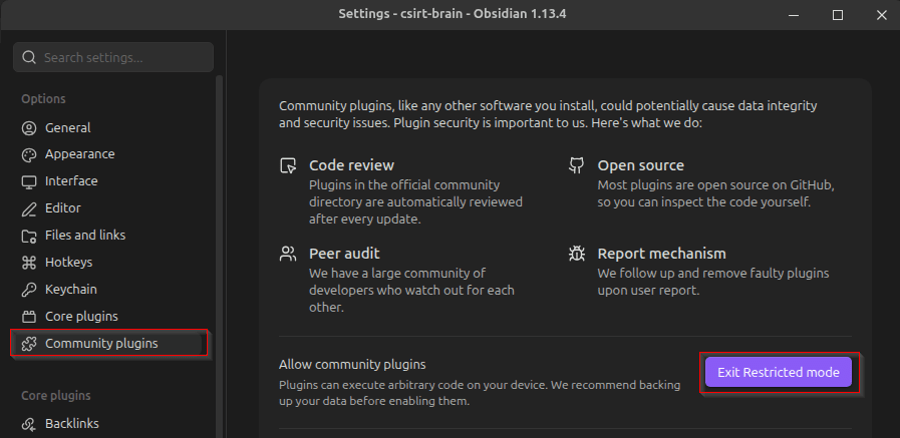The image size is (900, 438).
Task: Click the Core plugins section header above Backlinks
Action: 56,396
